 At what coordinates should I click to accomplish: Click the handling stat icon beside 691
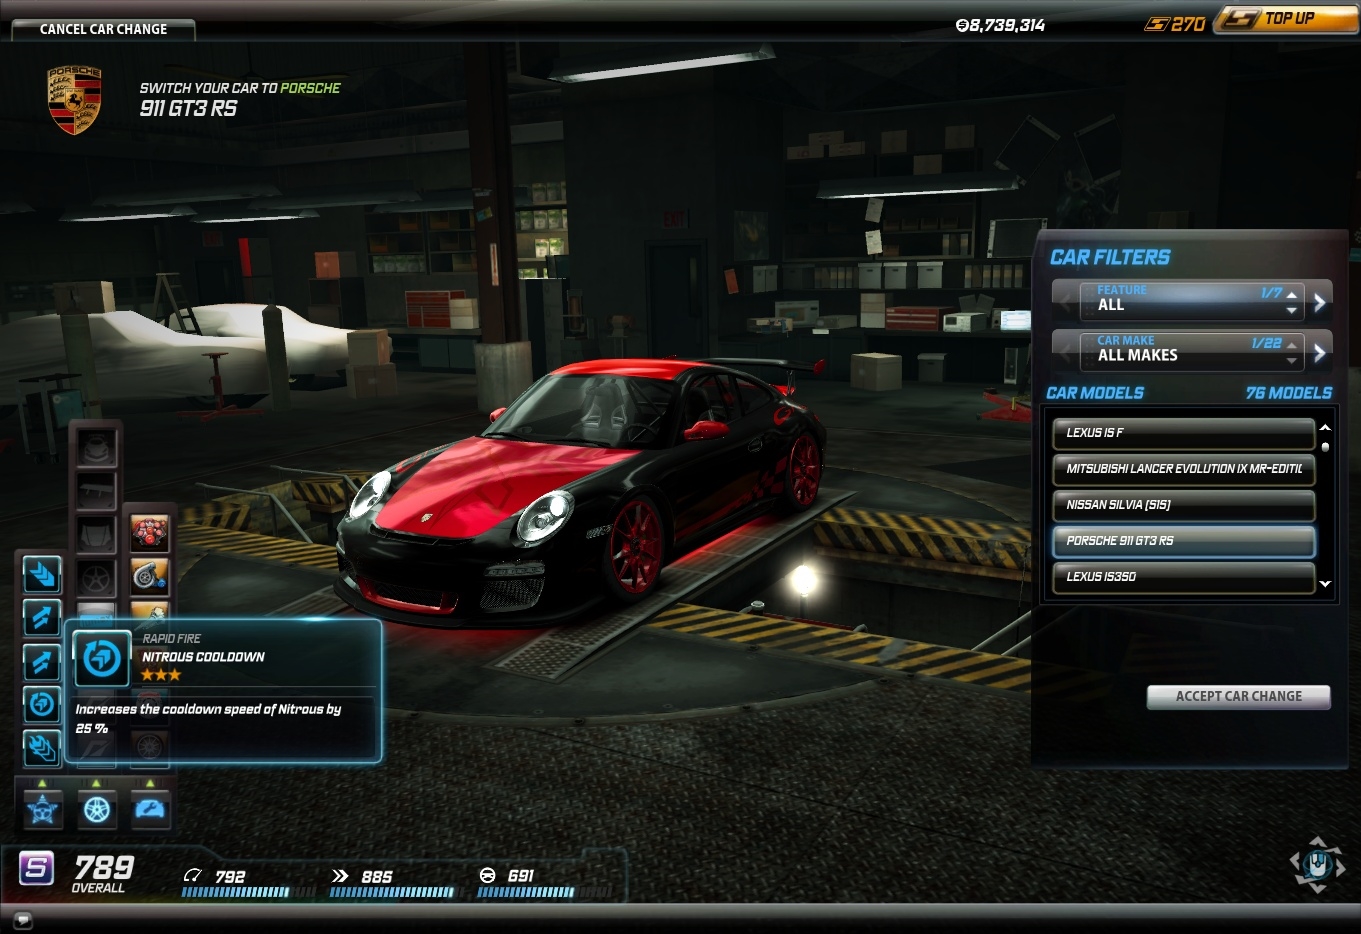coord(487,876)
